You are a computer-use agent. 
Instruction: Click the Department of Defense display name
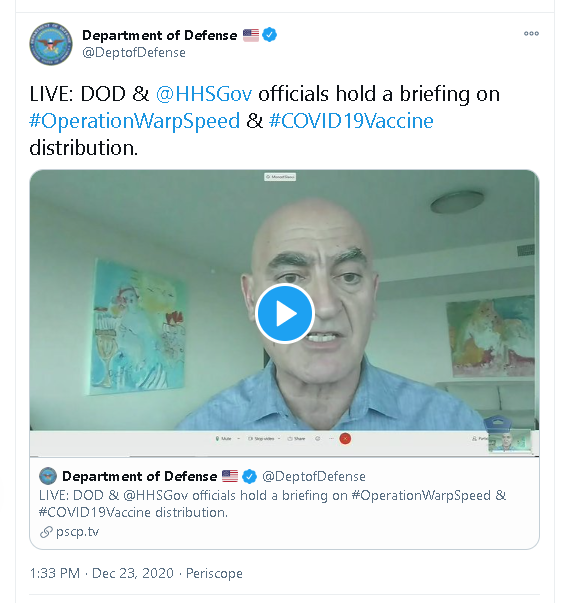pyautogui.click(x=160, y=35)
